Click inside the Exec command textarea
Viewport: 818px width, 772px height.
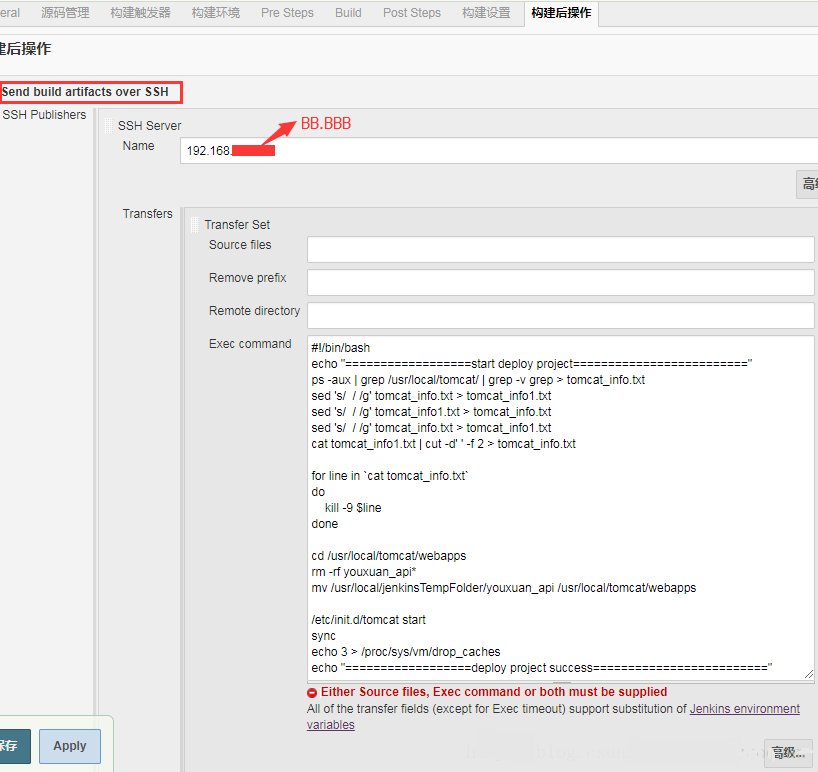click(x=560, y=508)
